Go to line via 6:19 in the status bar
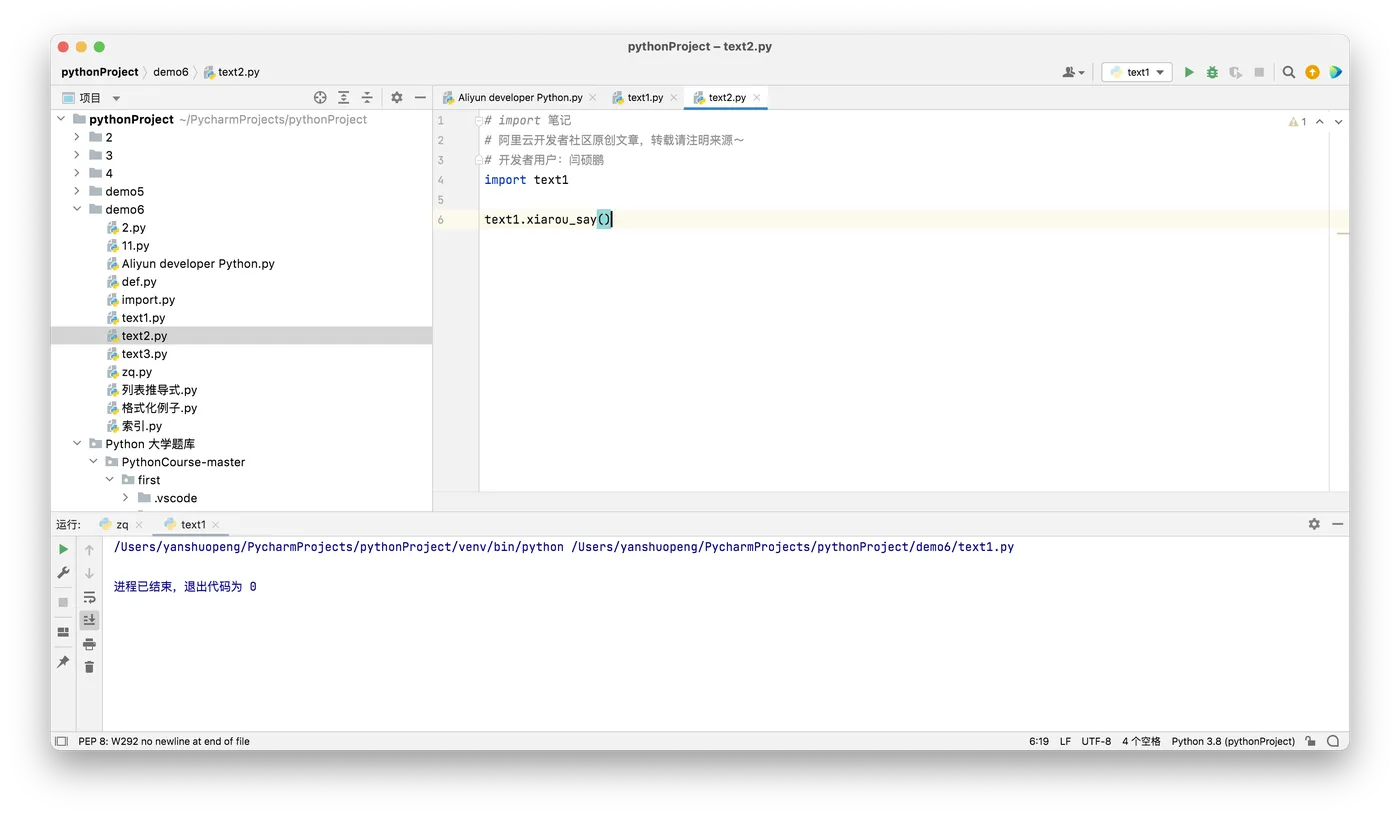This screenshot has width=1400, height=817. click(x=1039, y=741)
